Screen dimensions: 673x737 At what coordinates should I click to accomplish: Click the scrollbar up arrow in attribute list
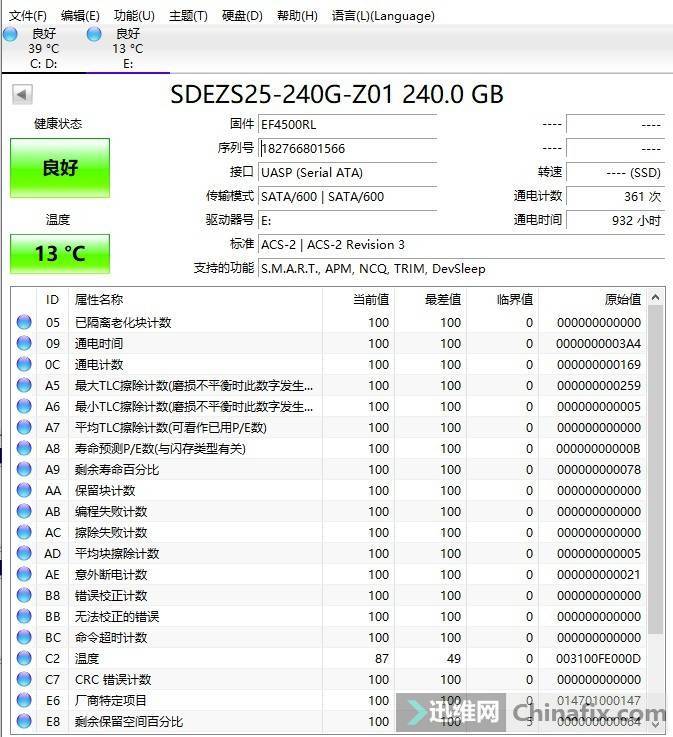pyautogui.click(x=656, y=298)
